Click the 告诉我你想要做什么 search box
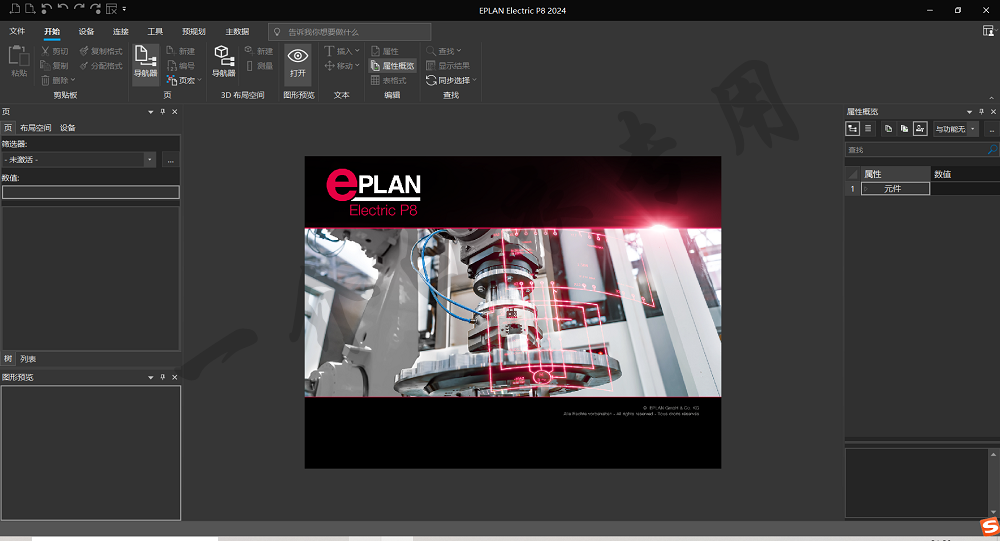This screenshot has height=541, width=1000. pyautogui.click(x=350, y=32)
